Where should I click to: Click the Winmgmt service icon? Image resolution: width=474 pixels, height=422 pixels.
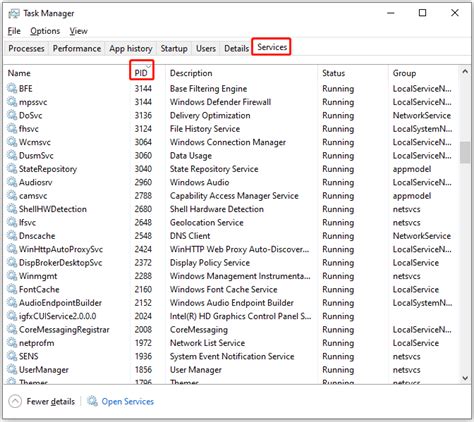(12, 276)
